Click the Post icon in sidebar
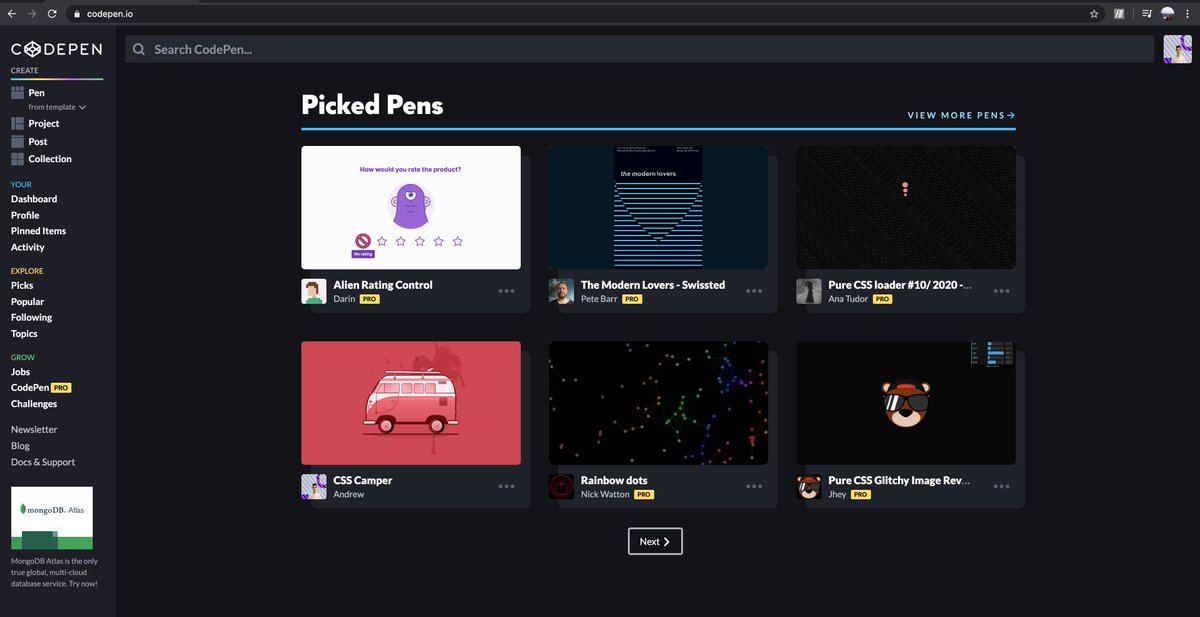1200x617 pixels. [17, 141]
